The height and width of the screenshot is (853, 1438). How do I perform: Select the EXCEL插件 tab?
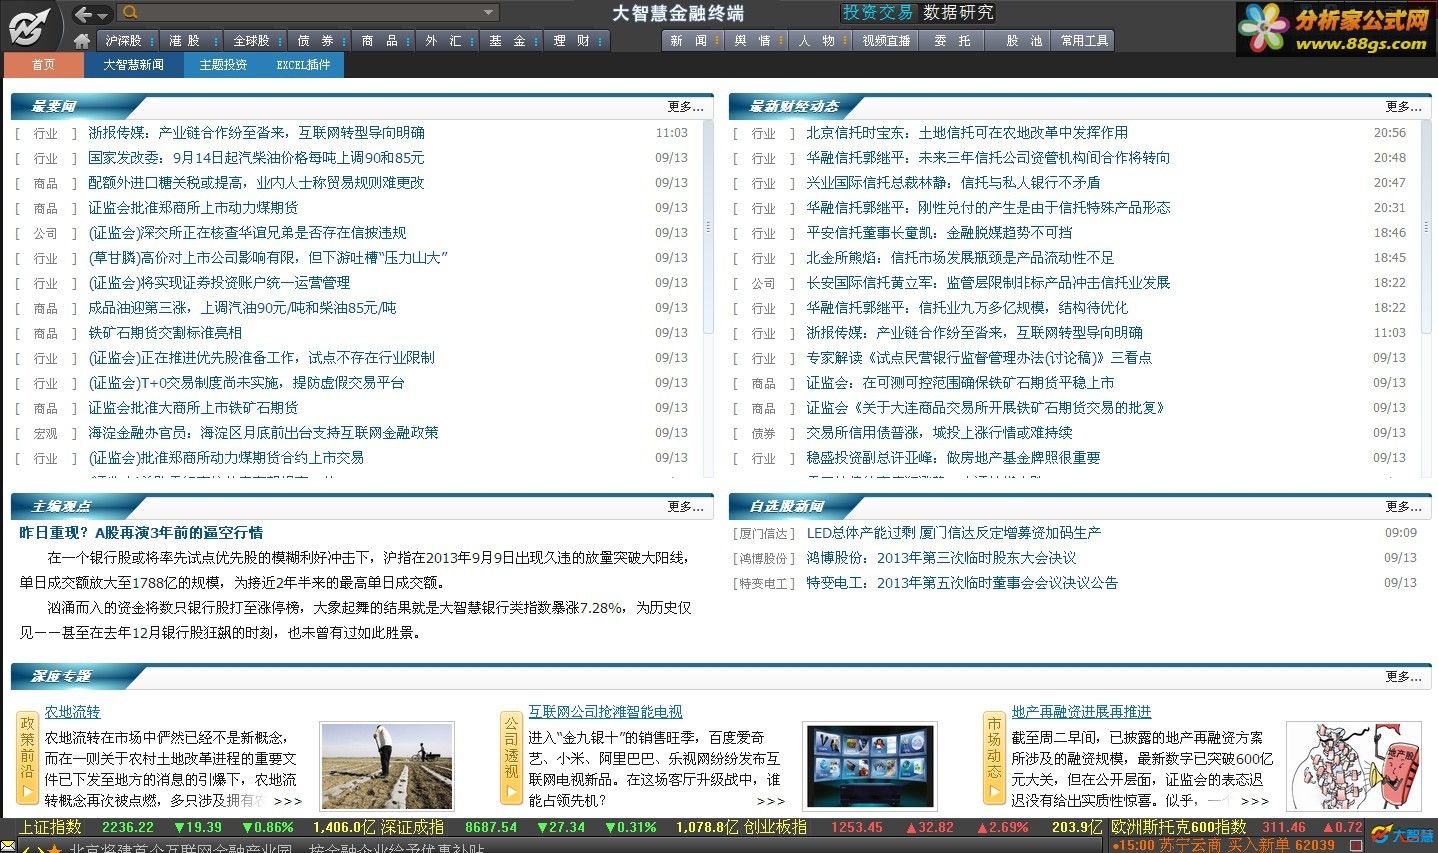304,65
